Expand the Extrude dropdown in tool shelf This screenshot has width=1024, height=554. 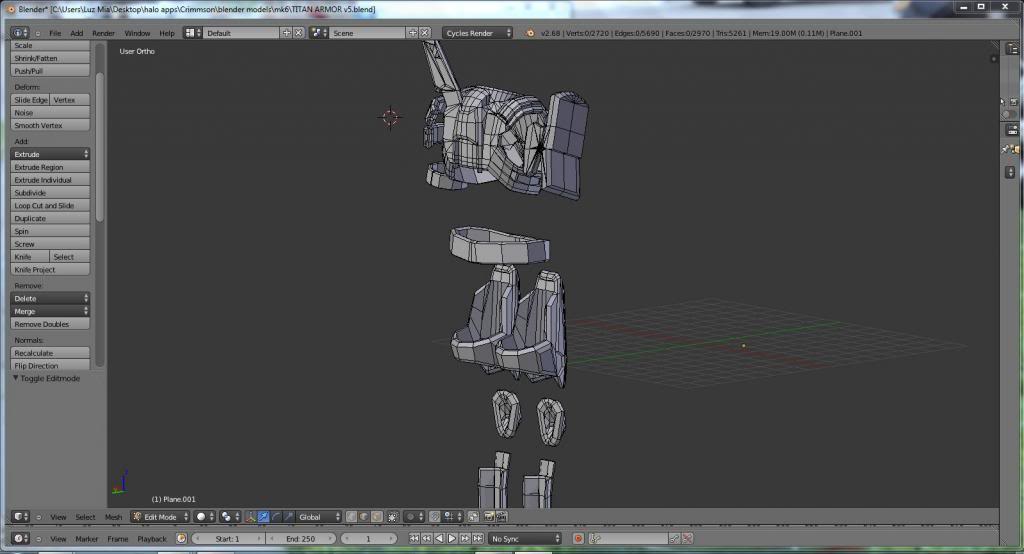[50, 154]
